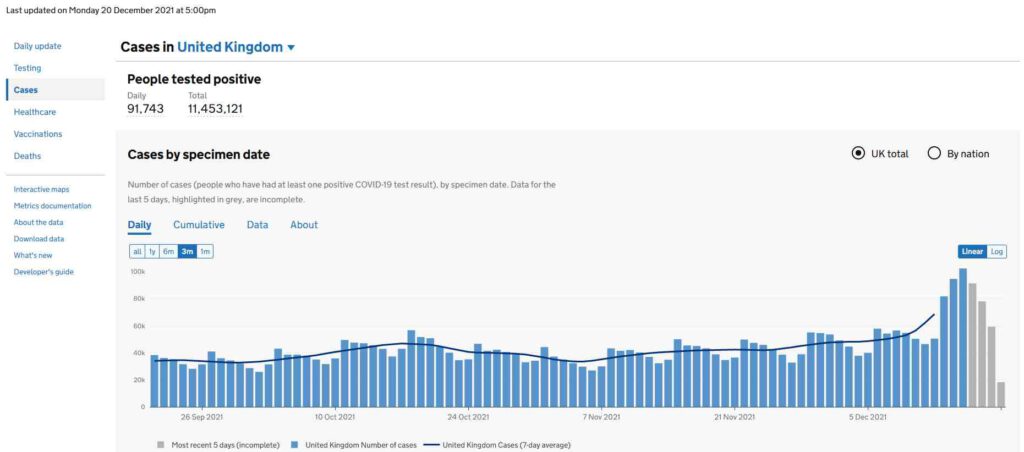Click the 100k y-axis label
The width and height of the screenshot is (1024, 452).
click(x=137, y=271)
